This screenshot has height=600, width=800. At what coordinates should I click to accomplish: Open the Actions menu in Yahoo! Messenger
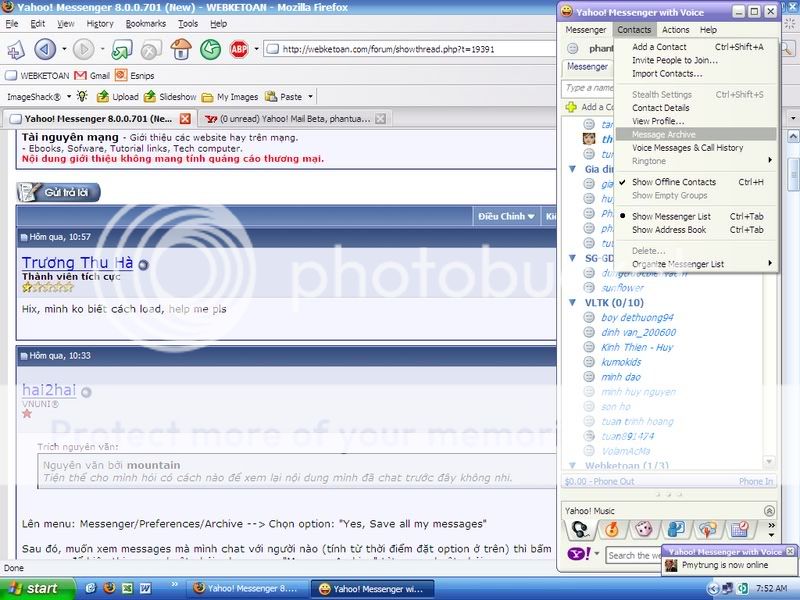coord(675,30)
